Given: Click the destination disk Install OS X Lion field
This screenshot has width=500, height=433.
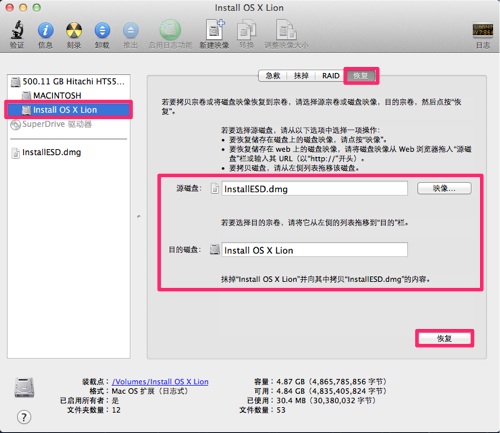Looking at the screenshot, I should 314,250.
